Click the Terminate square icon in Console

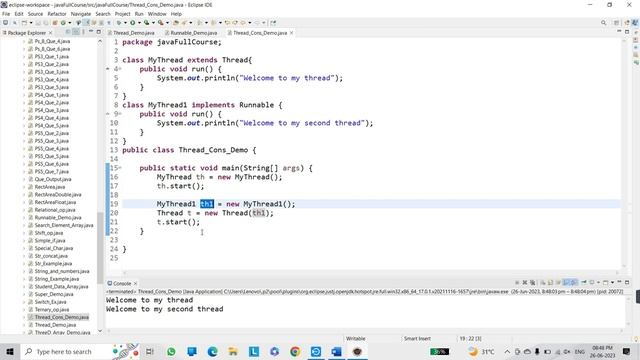click(517, 282)
